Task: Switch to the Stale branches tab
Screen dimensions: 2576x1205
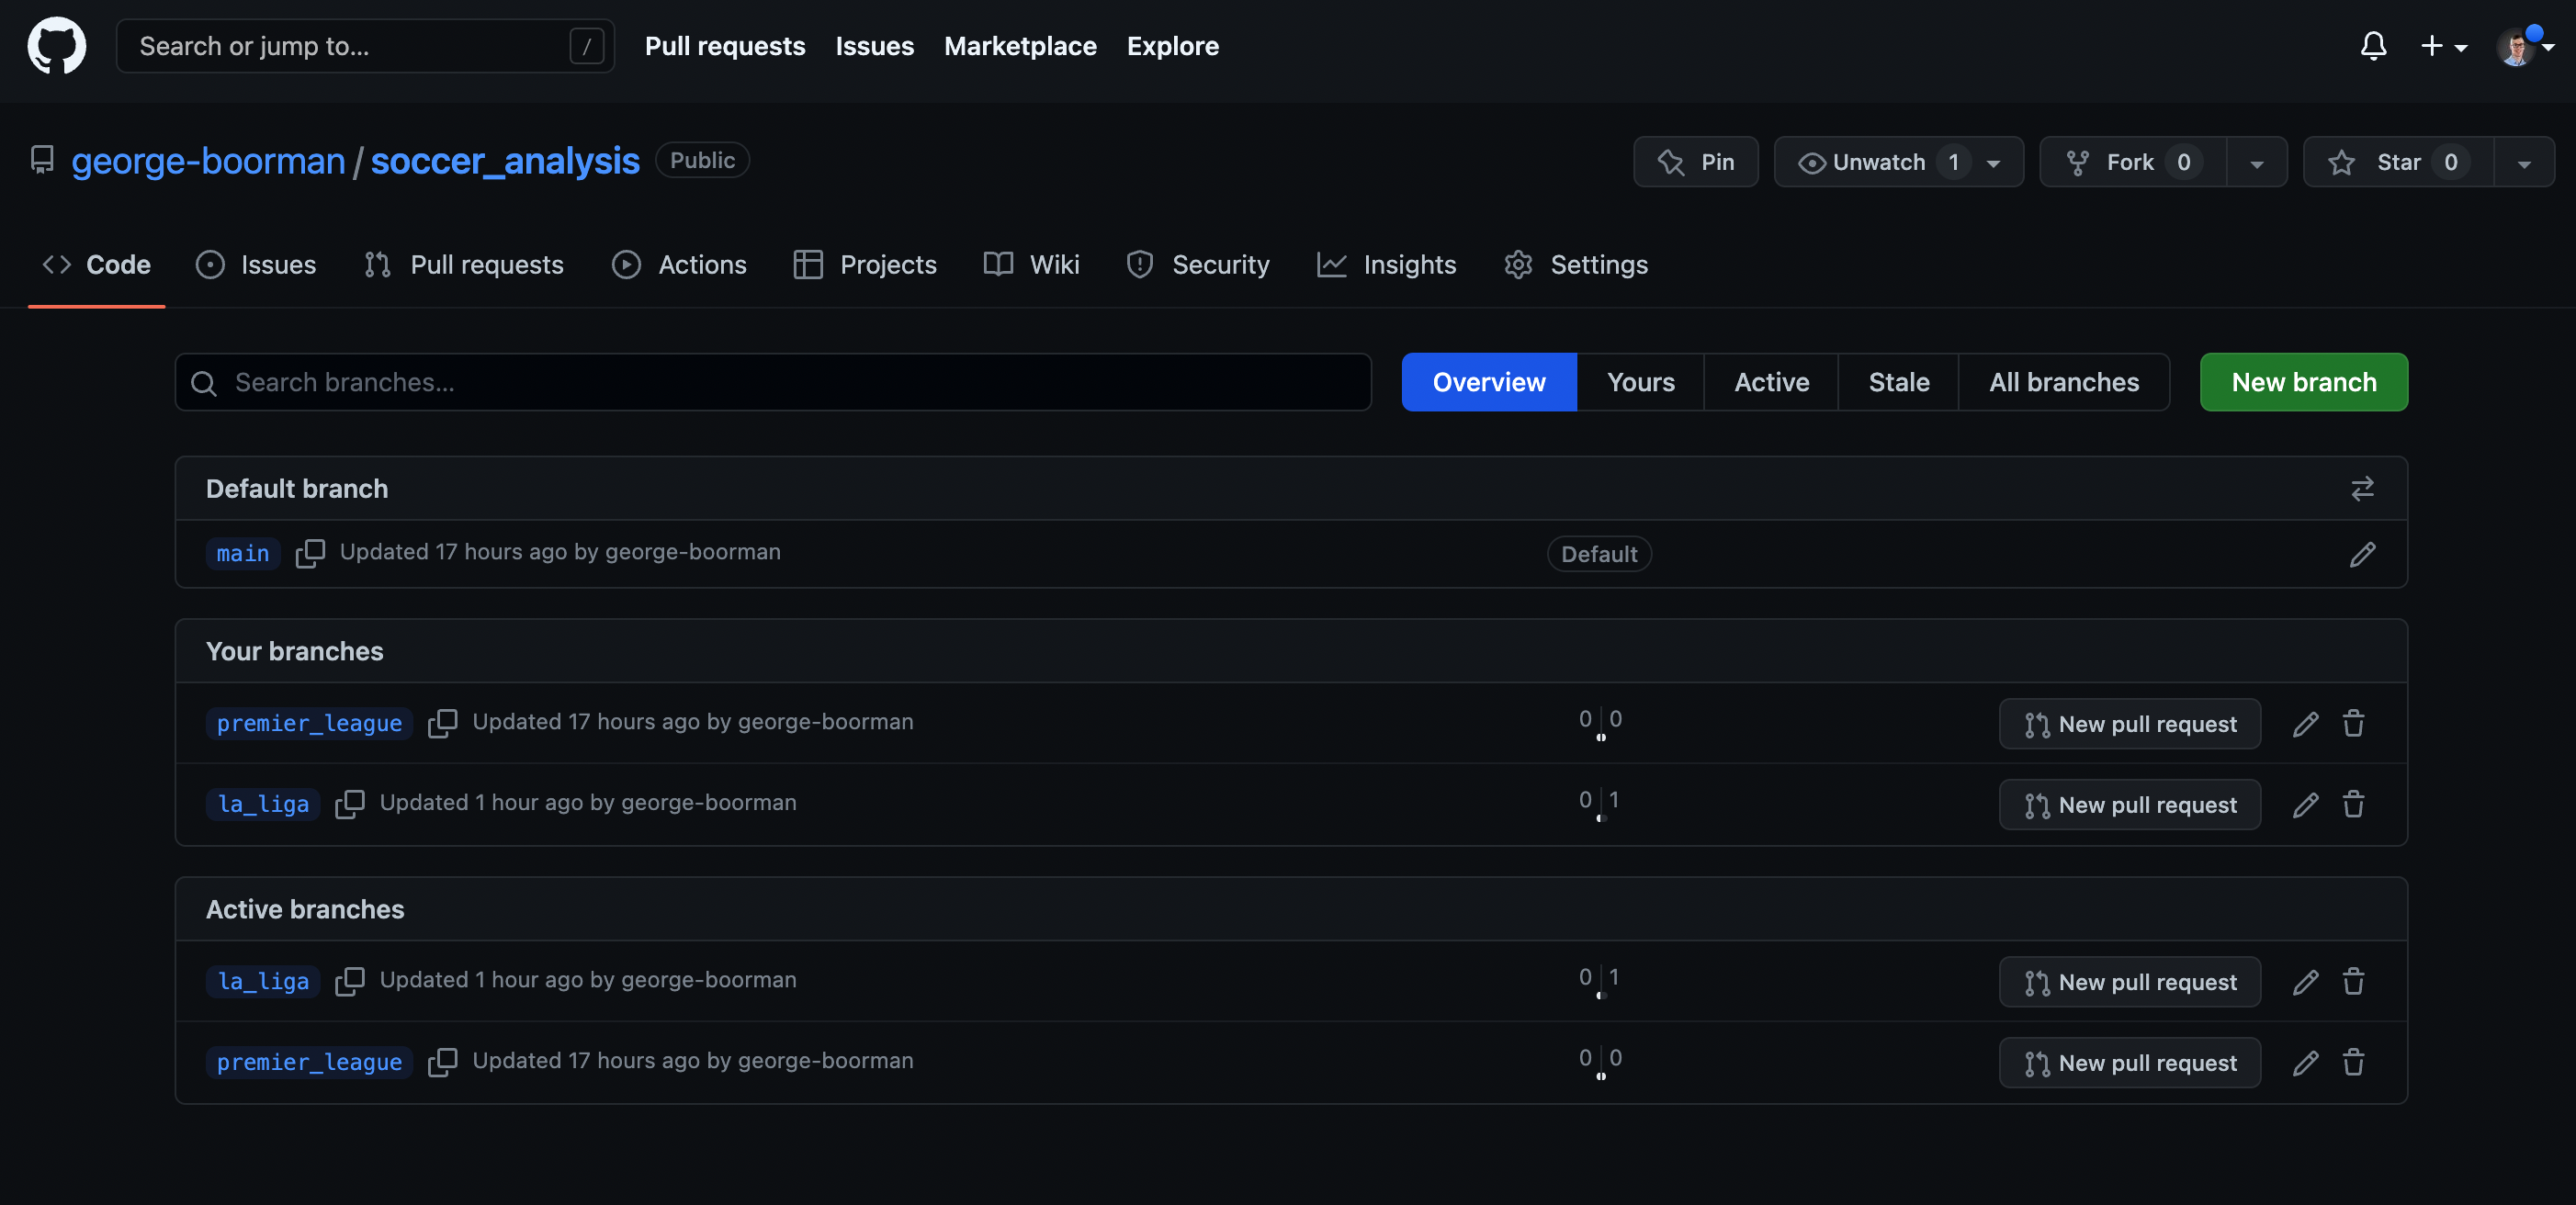Action: [1898, 382]
